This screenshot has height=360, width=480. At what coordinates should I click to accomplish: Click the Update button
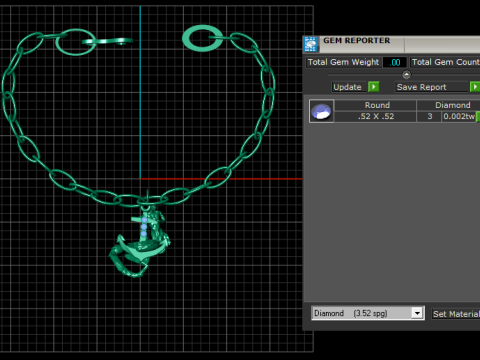(x=348, y=87)
